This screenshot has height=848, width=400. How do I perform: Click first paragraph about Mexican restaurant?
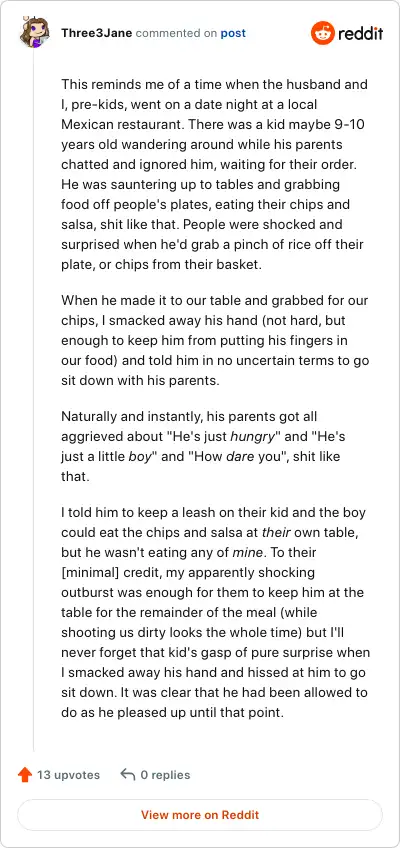pos(215,174)
